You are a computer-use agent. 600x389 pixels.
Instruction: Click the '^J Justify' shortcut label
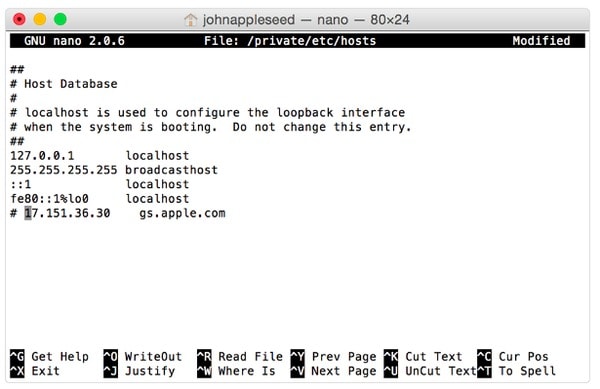coord(139,371)
